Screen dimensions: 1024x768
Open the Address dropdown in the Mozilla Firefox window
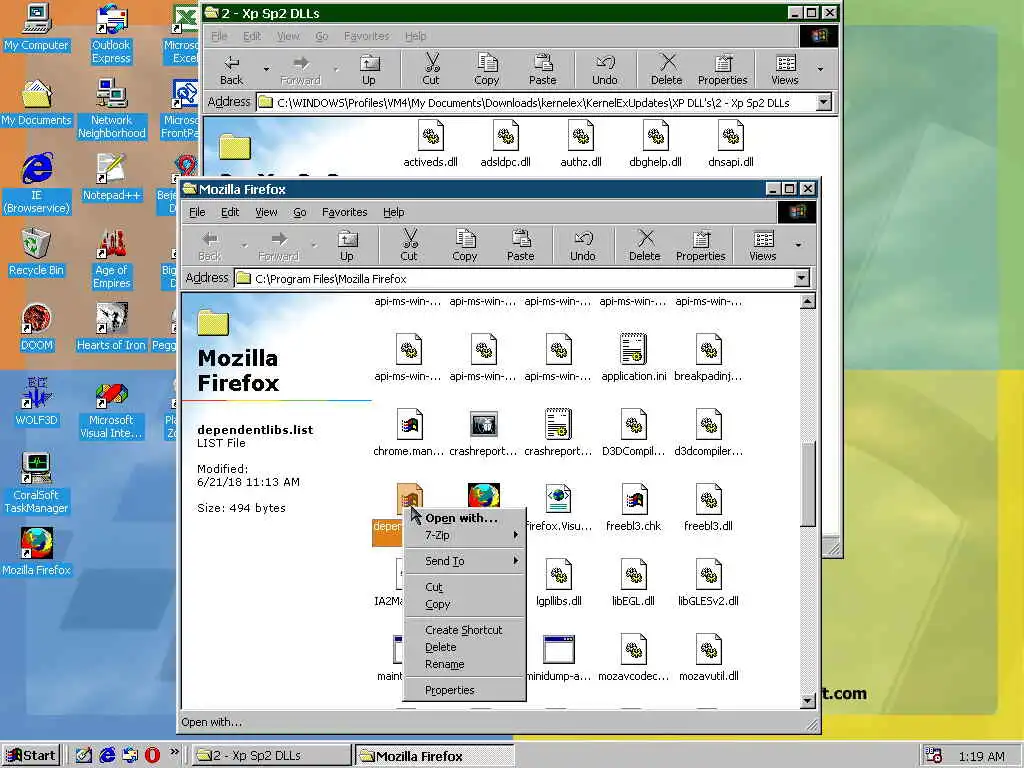801,279
